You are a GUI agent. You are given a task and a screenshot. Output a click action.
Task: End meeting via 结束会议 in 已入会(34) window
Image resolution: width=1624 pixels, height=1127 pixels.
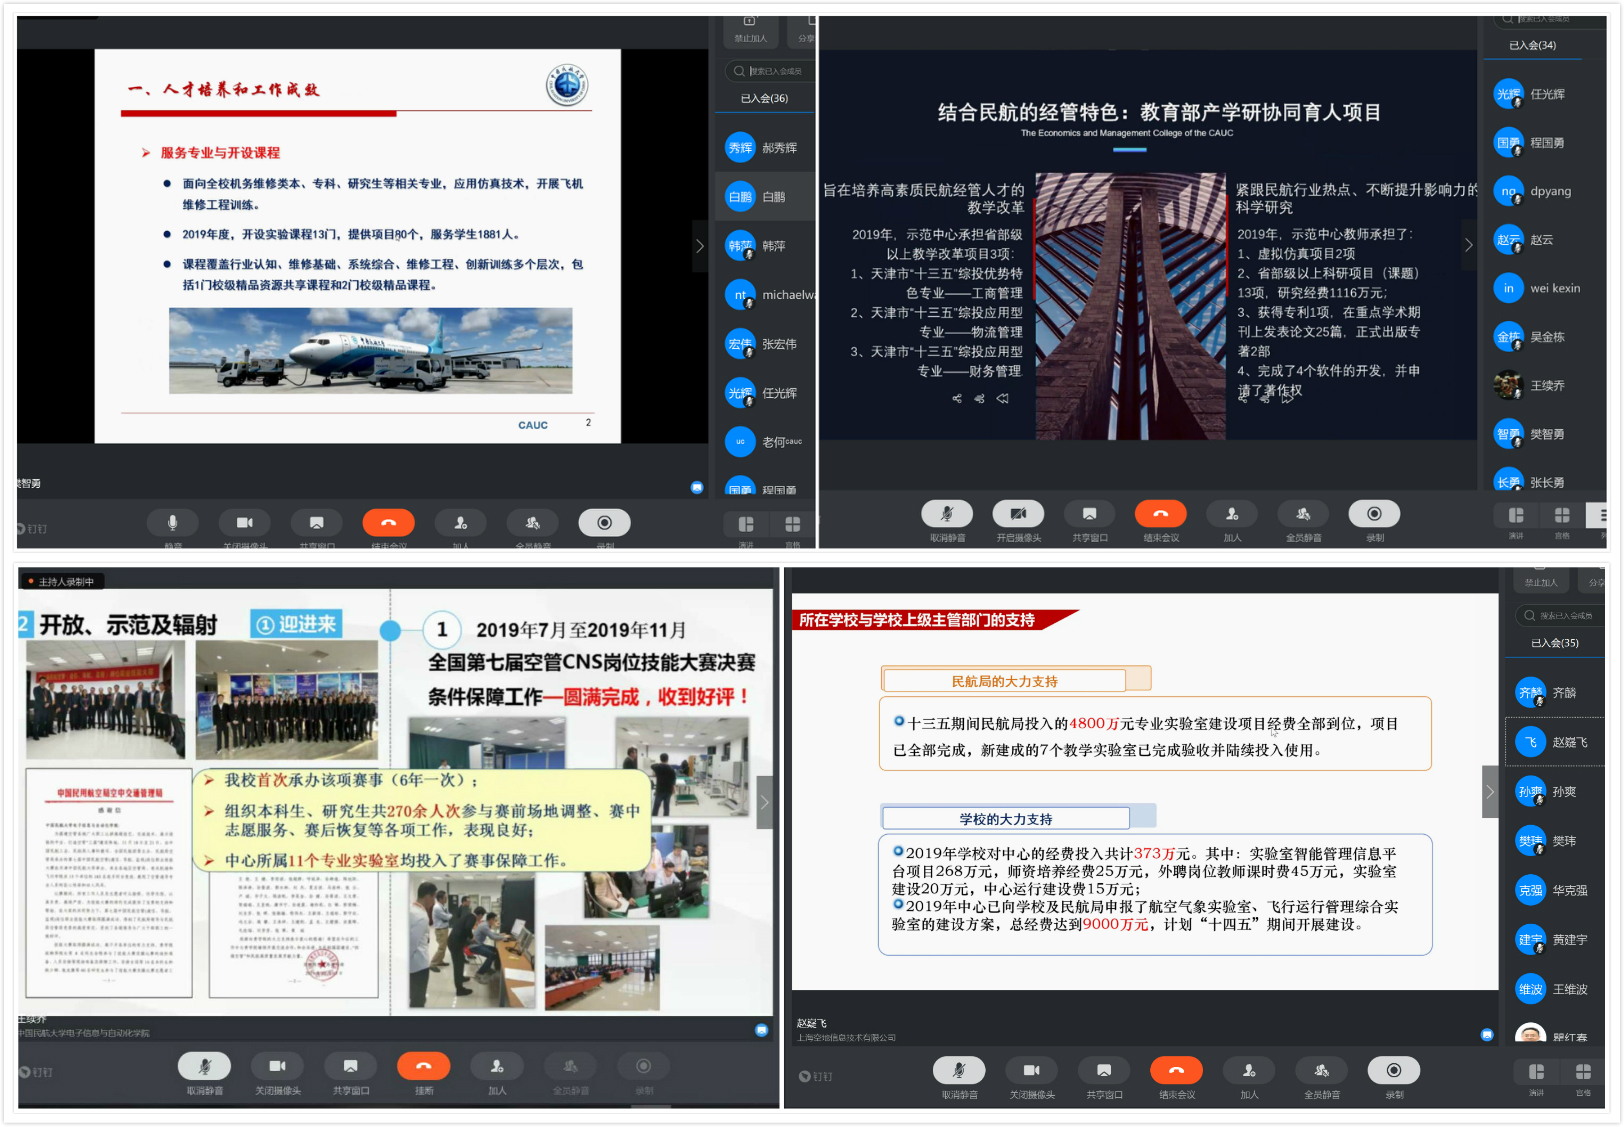tap(1160, 514)
